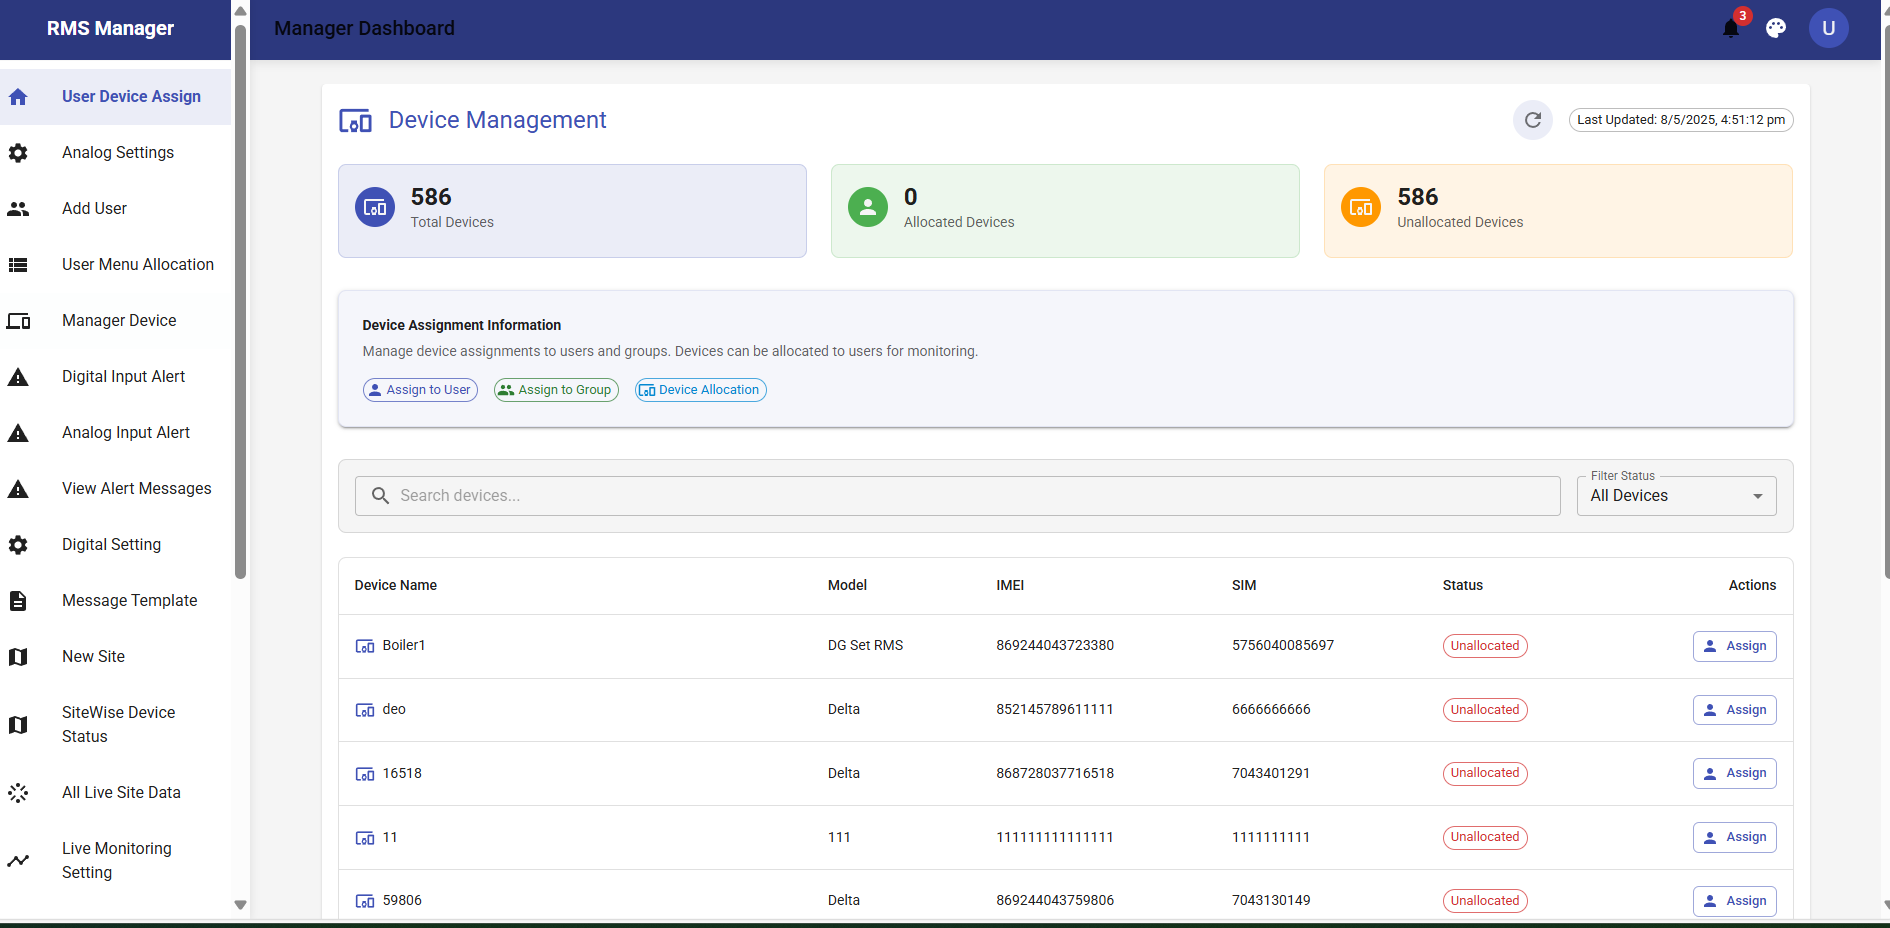Open Digital Input Alert page
This screenshot has width=1890, height=928.
[115, 377]
